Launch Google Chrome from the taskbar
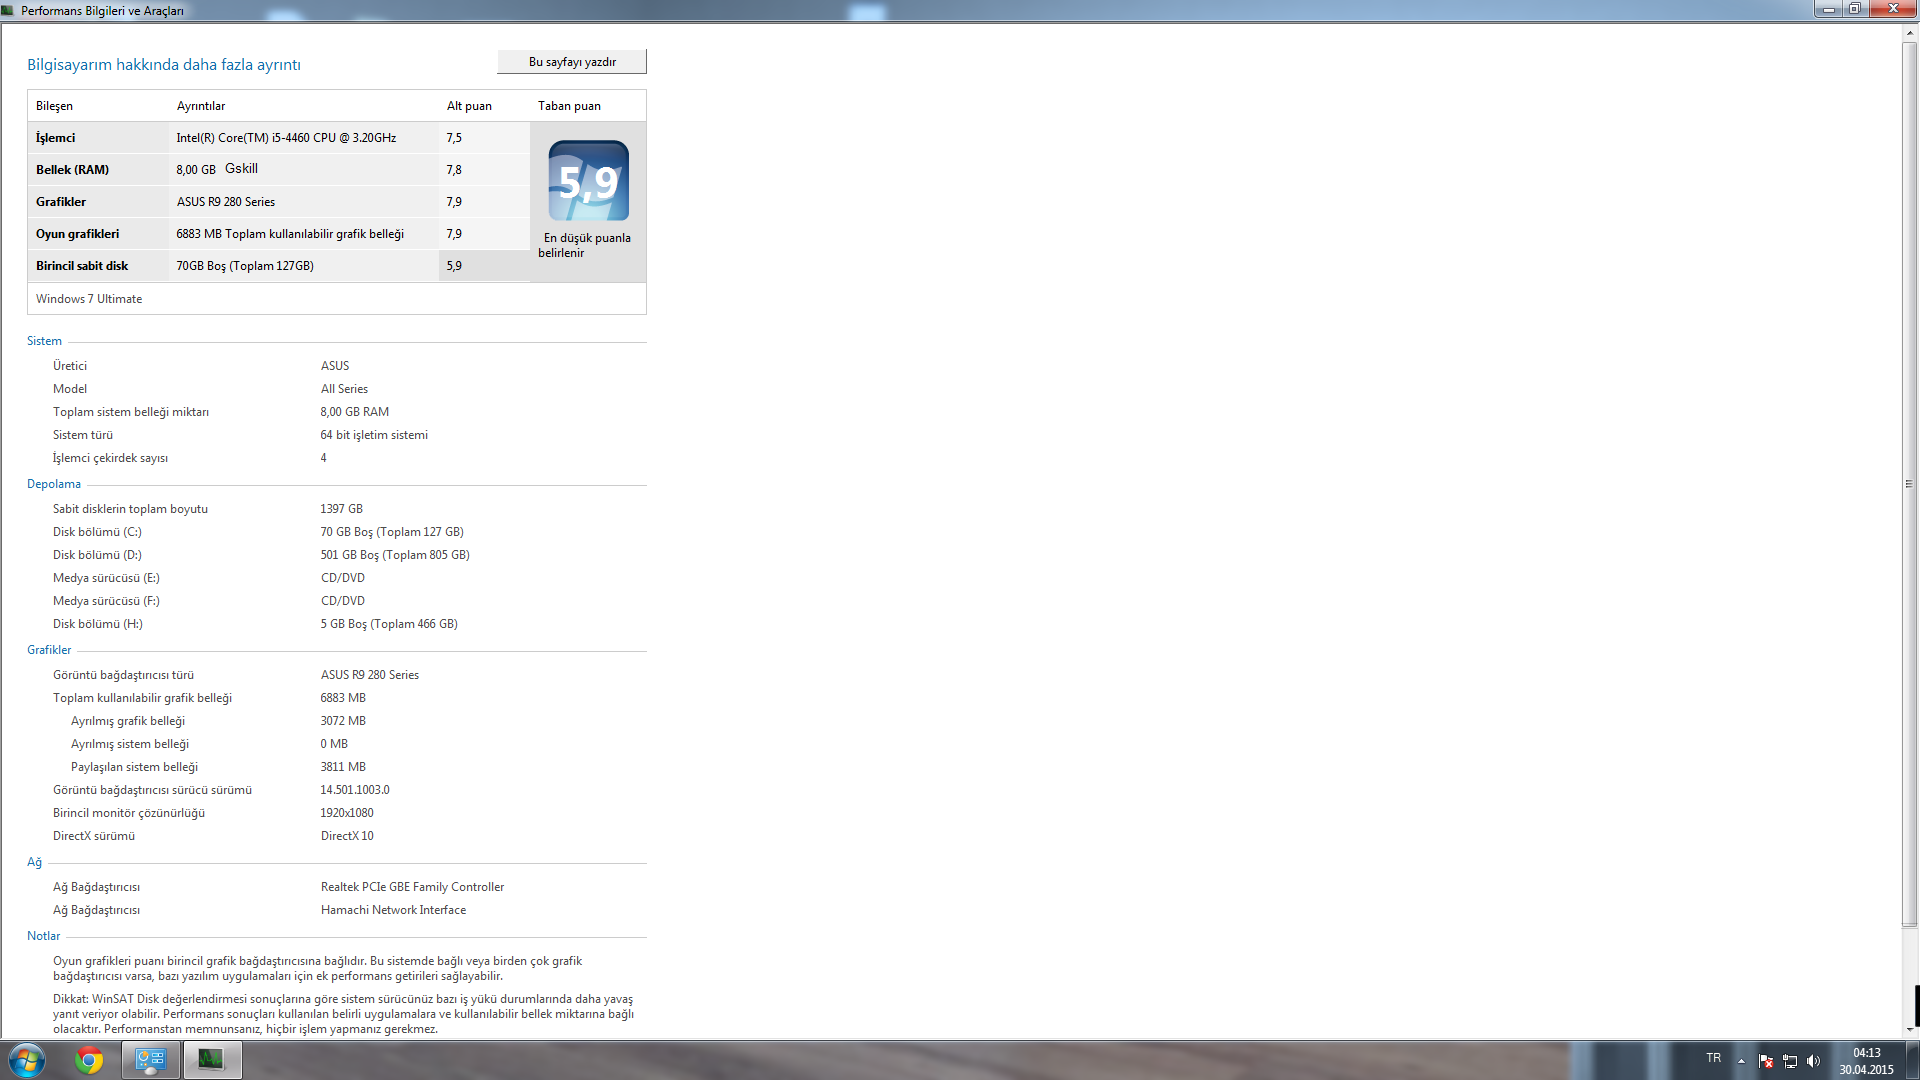Image resolution: width=1920 pixels, height=1080 pixels. pos(89,1060)
